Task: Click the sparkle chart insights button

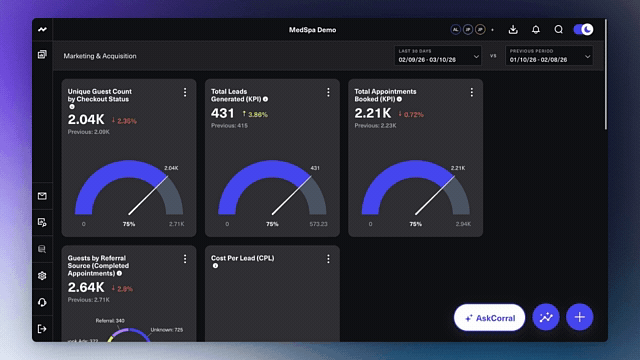Action: (x=546, y=317)
